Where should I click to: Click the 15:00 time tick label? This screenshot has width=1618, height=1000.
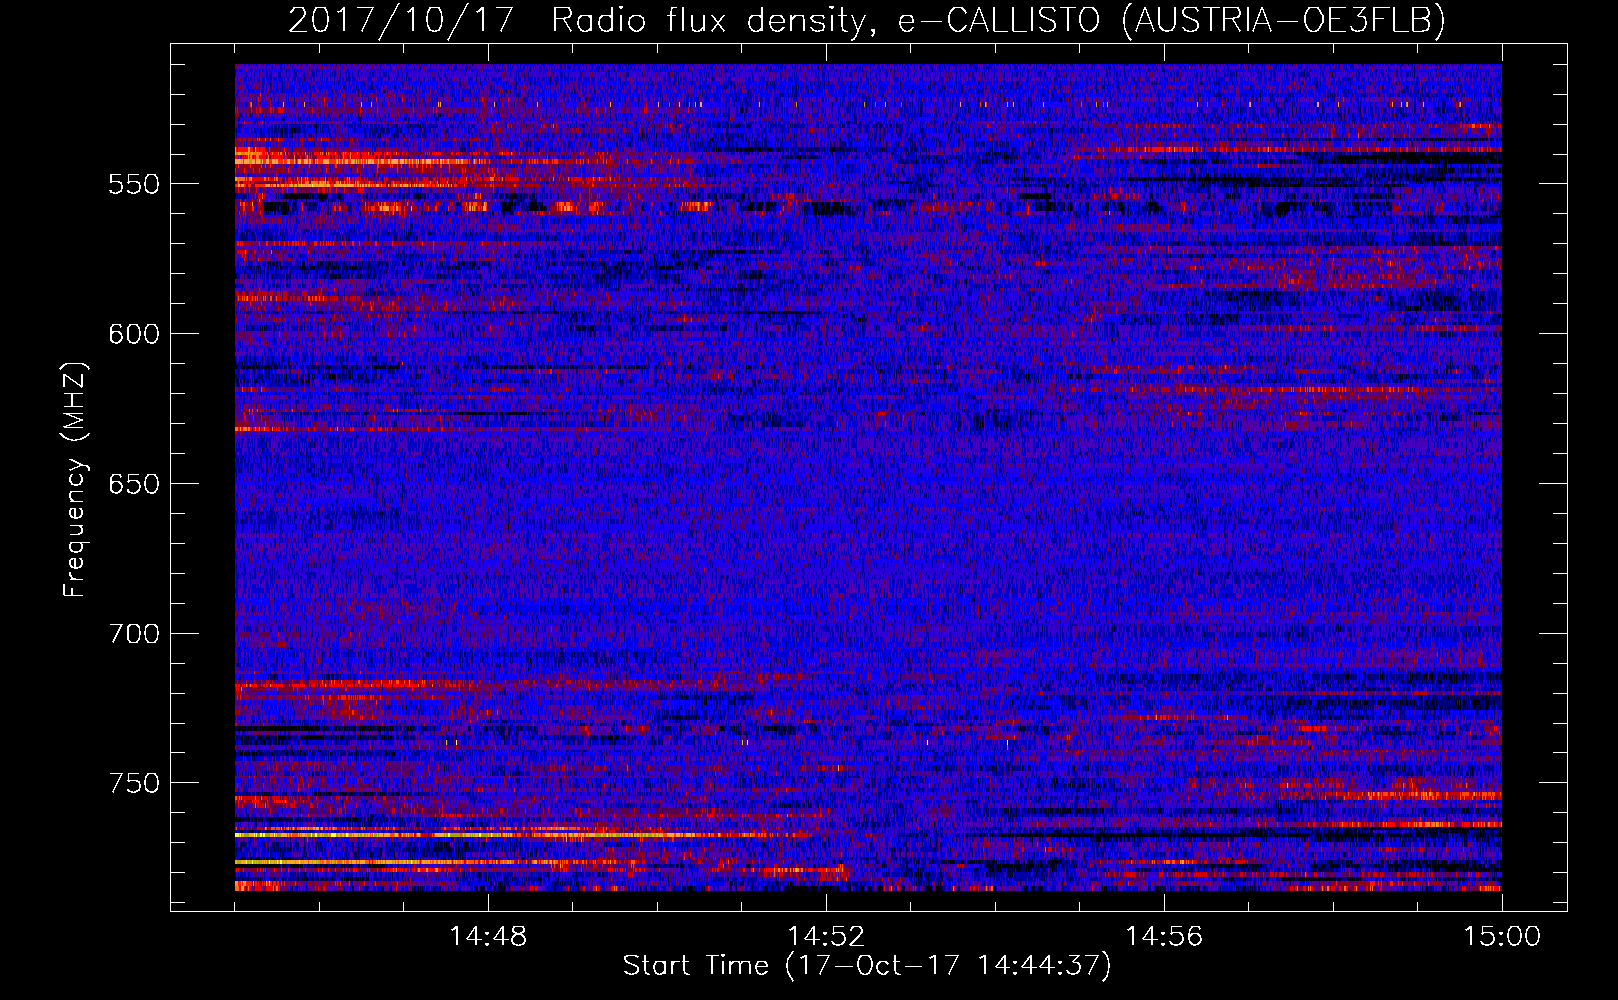(1502, 937)
